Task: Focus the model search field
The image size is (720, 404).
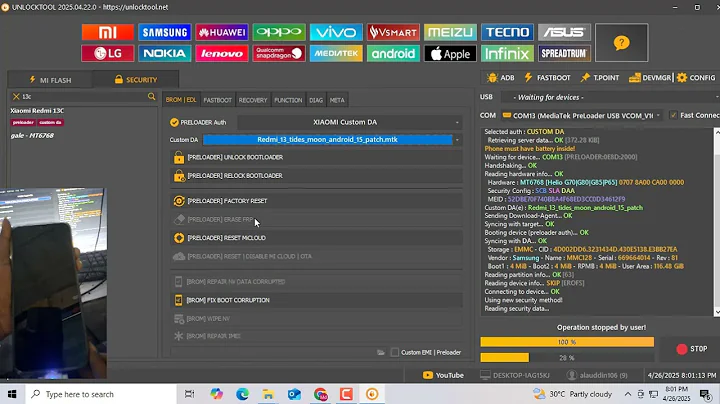Action: tap(84, 96)
